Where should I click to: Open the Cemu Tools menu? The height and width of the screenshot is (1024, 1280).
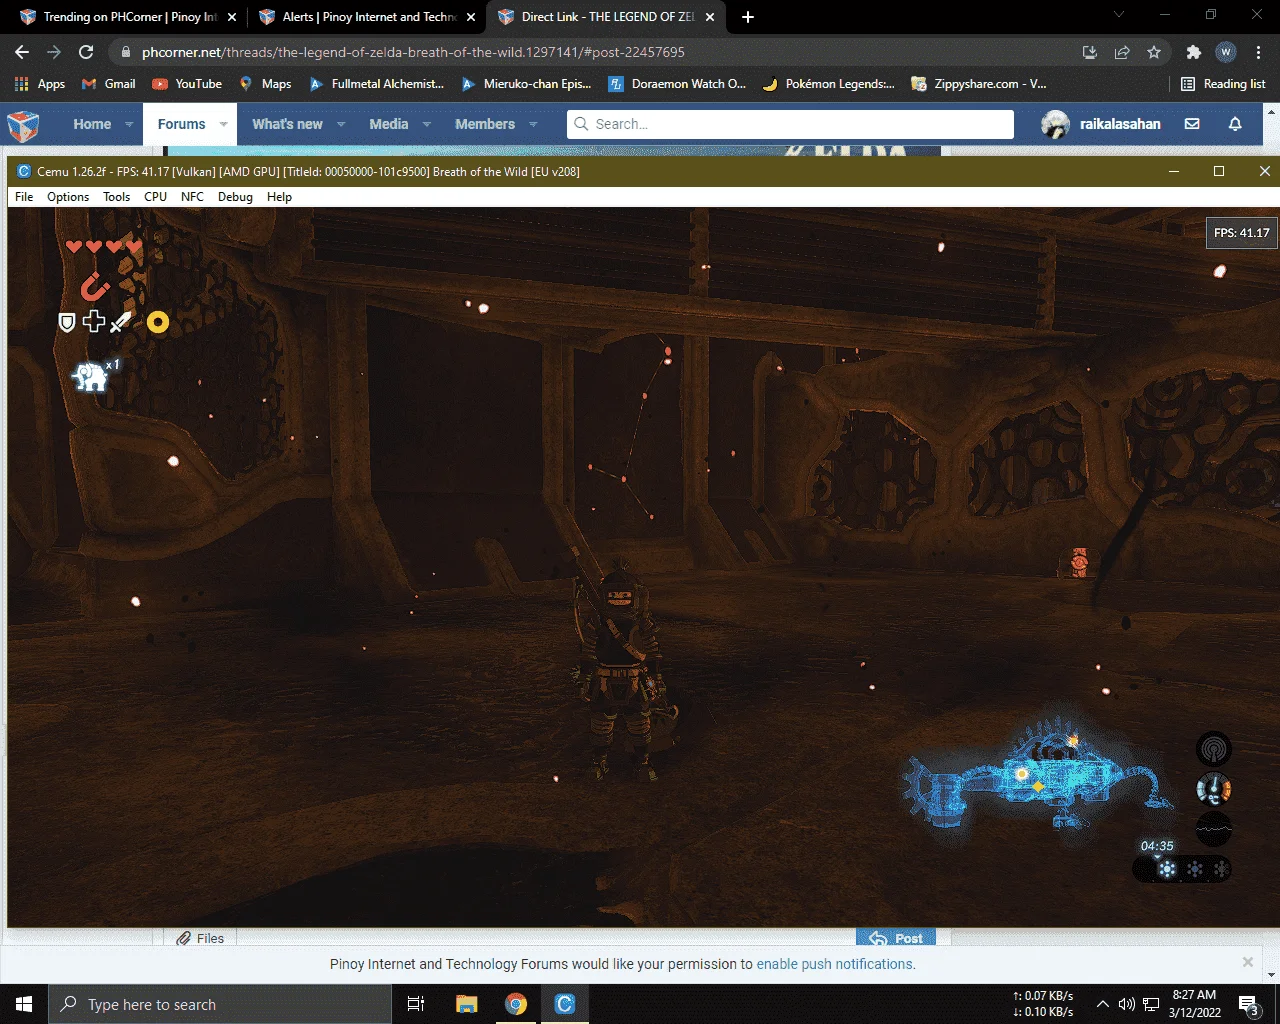coord(117,197)
